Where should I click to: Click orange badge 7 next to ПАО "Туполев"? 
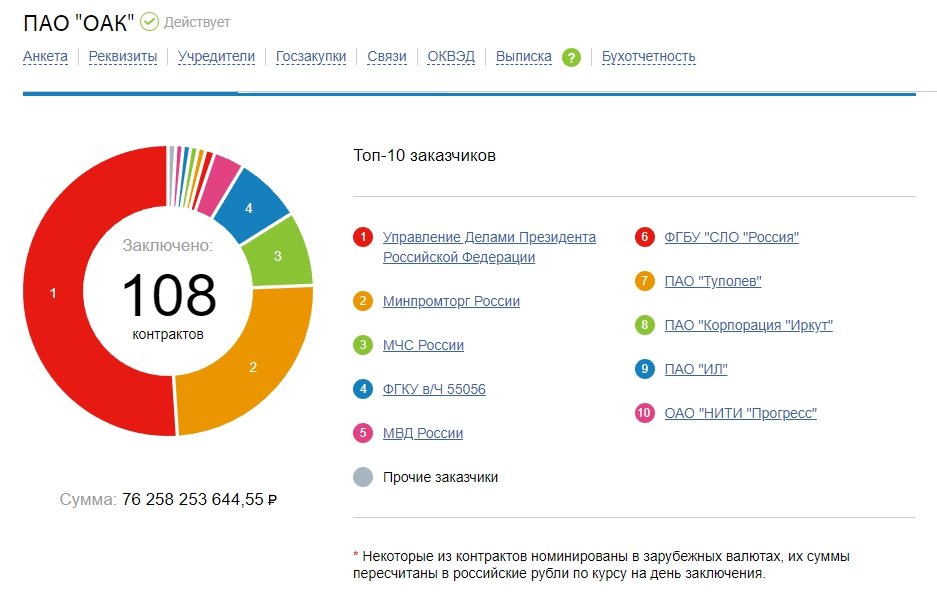[645, 281]
